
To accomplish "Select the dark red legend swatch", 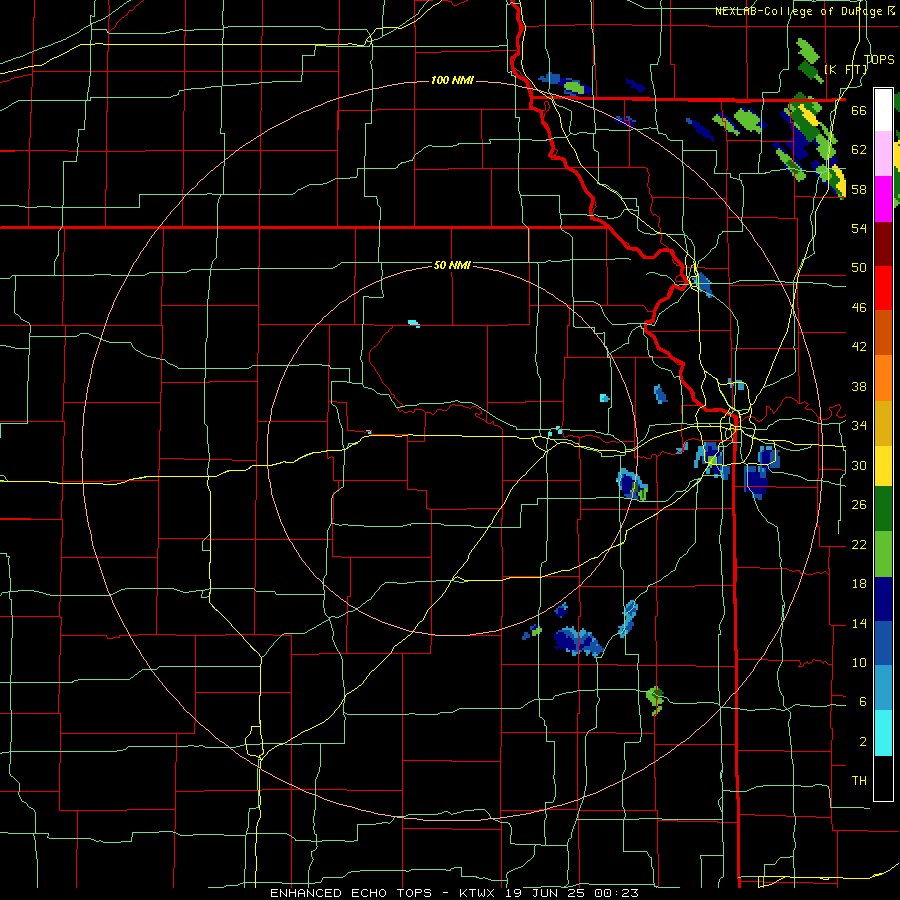I will pyautogui.click(x=883, y=243).
